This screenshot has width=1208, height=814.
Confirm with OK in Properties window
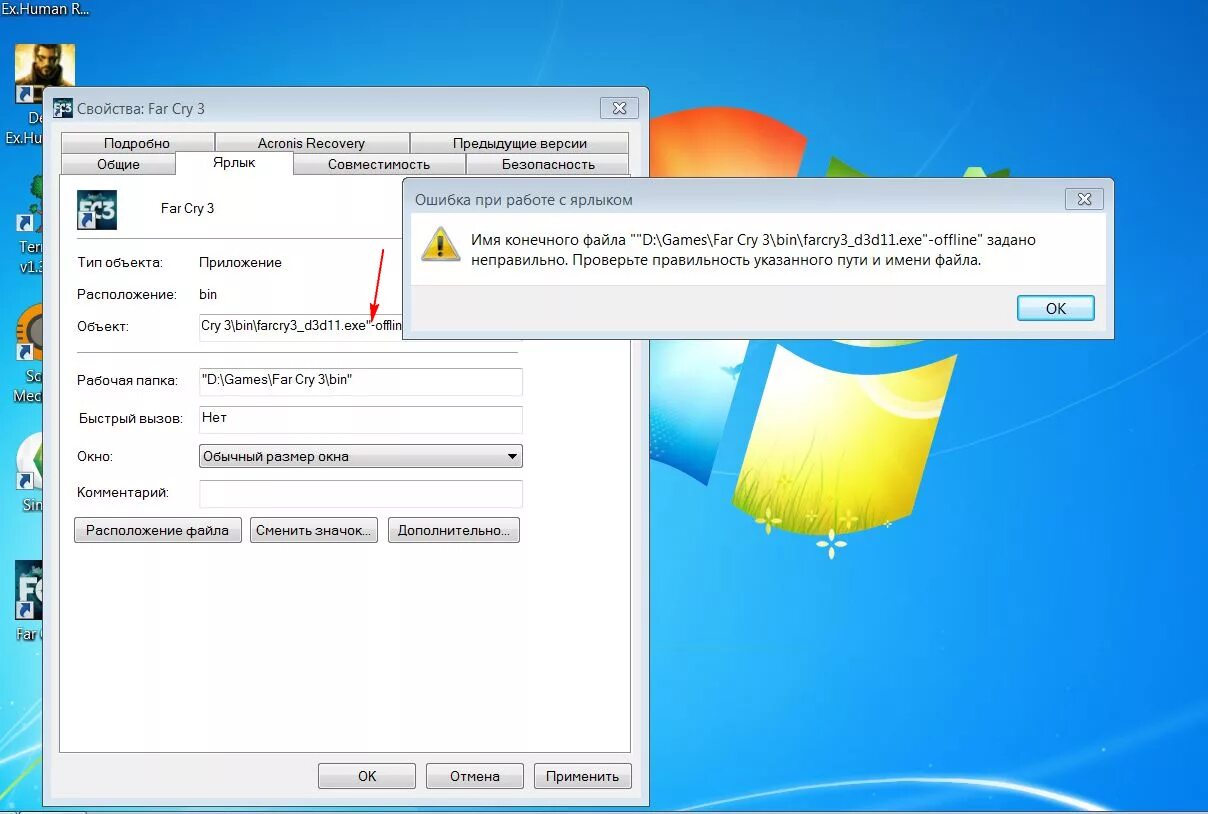click(367, 776)
